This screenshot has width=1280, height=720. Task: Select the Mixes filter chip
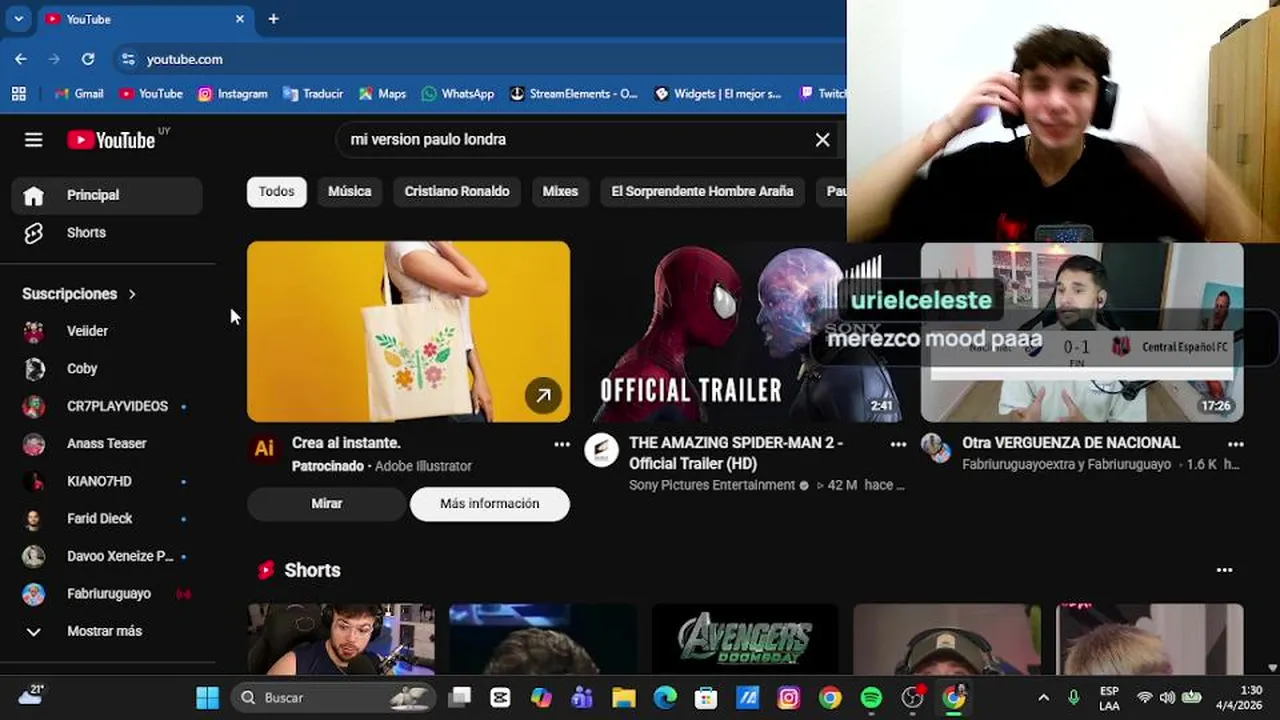coord(560,191)
